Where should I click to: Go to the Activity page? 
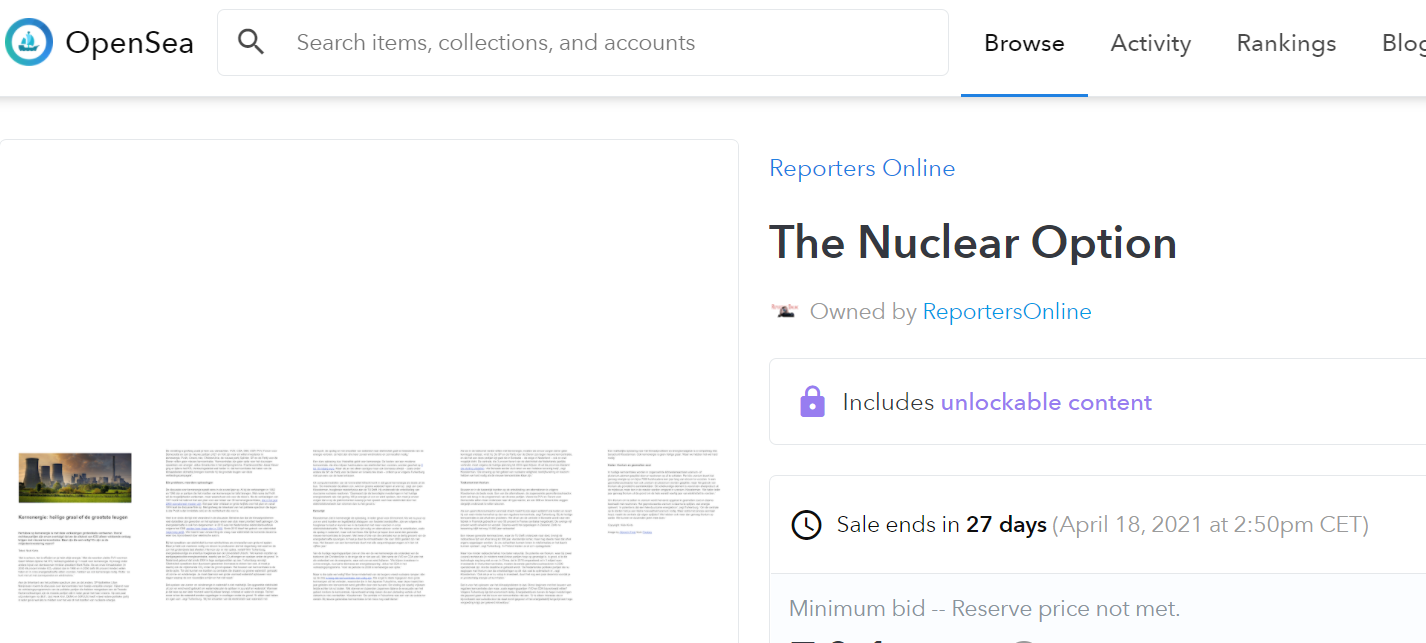(1150, 44)
